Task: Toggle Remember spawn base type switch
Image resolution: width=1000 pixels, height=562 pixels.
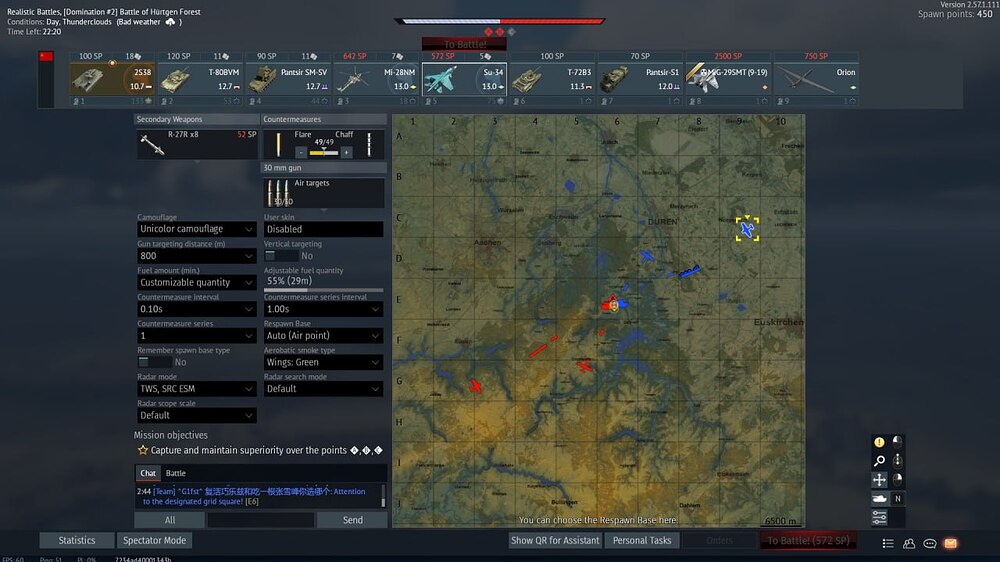Action: (154, 362)
